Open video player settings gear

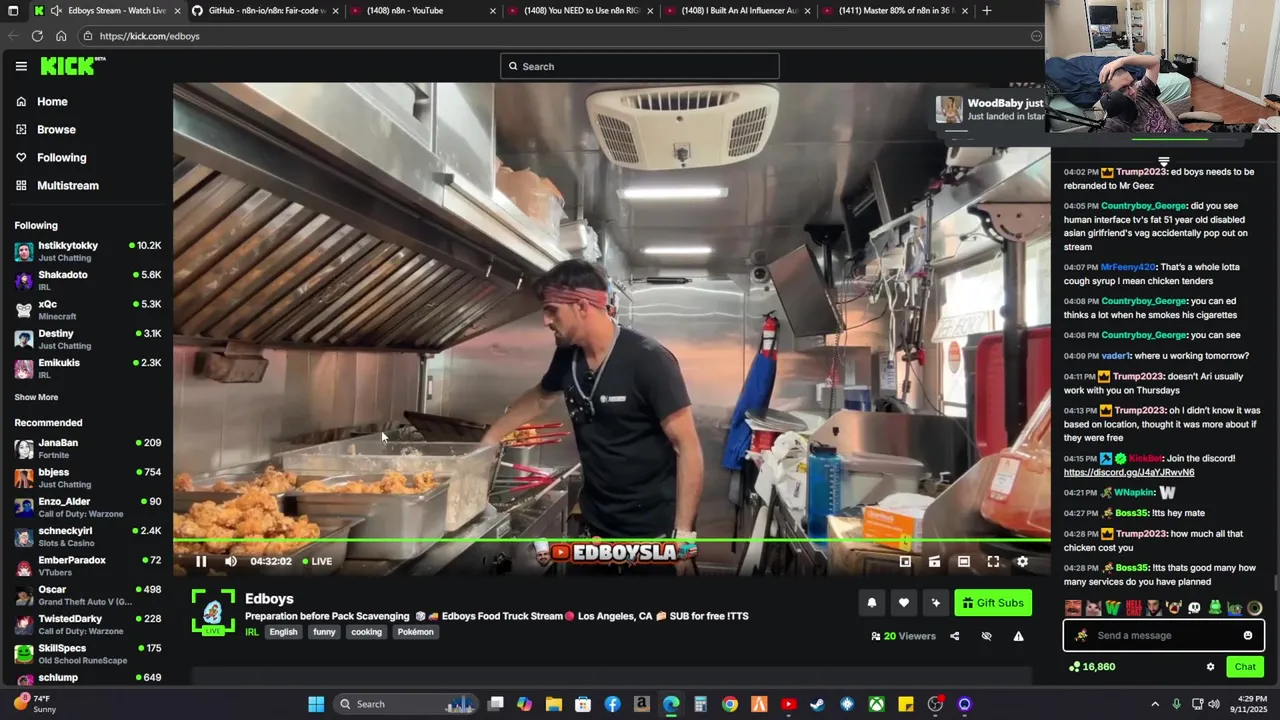coord(1022,561)
